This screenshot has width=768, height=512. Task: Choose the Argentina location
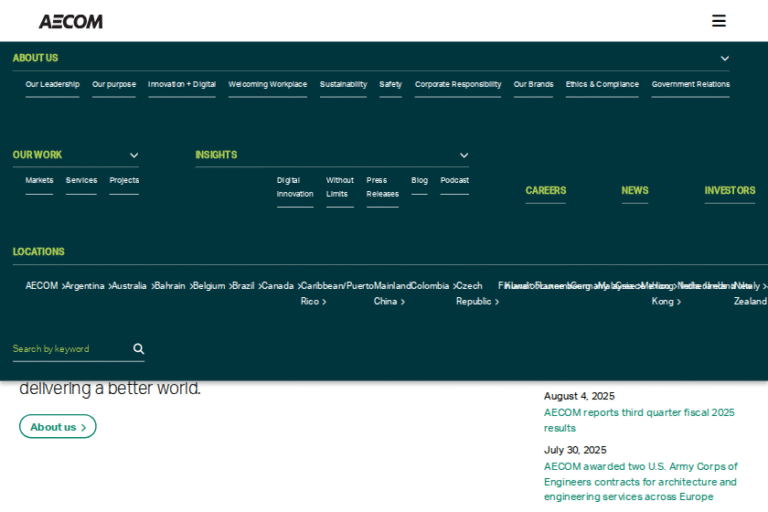click(86, 286)
